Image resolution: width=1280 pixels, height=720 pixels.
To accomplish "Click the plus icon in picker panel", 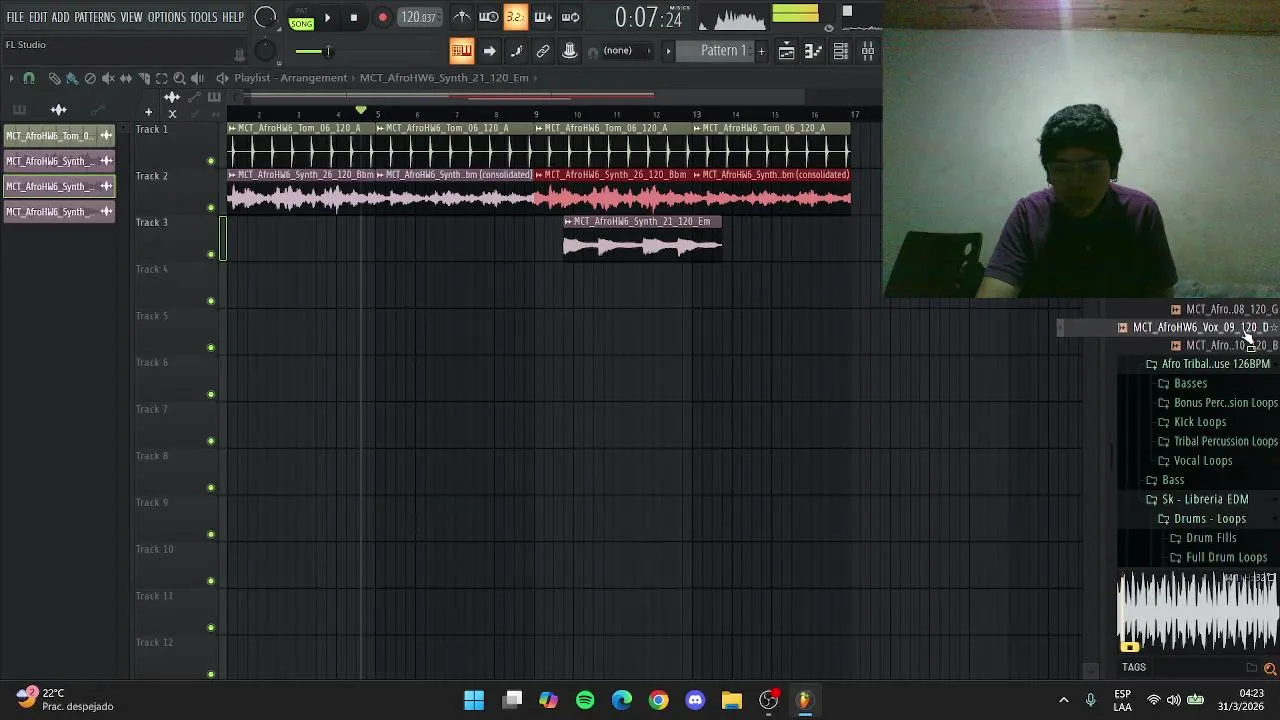I will (148, 112).
